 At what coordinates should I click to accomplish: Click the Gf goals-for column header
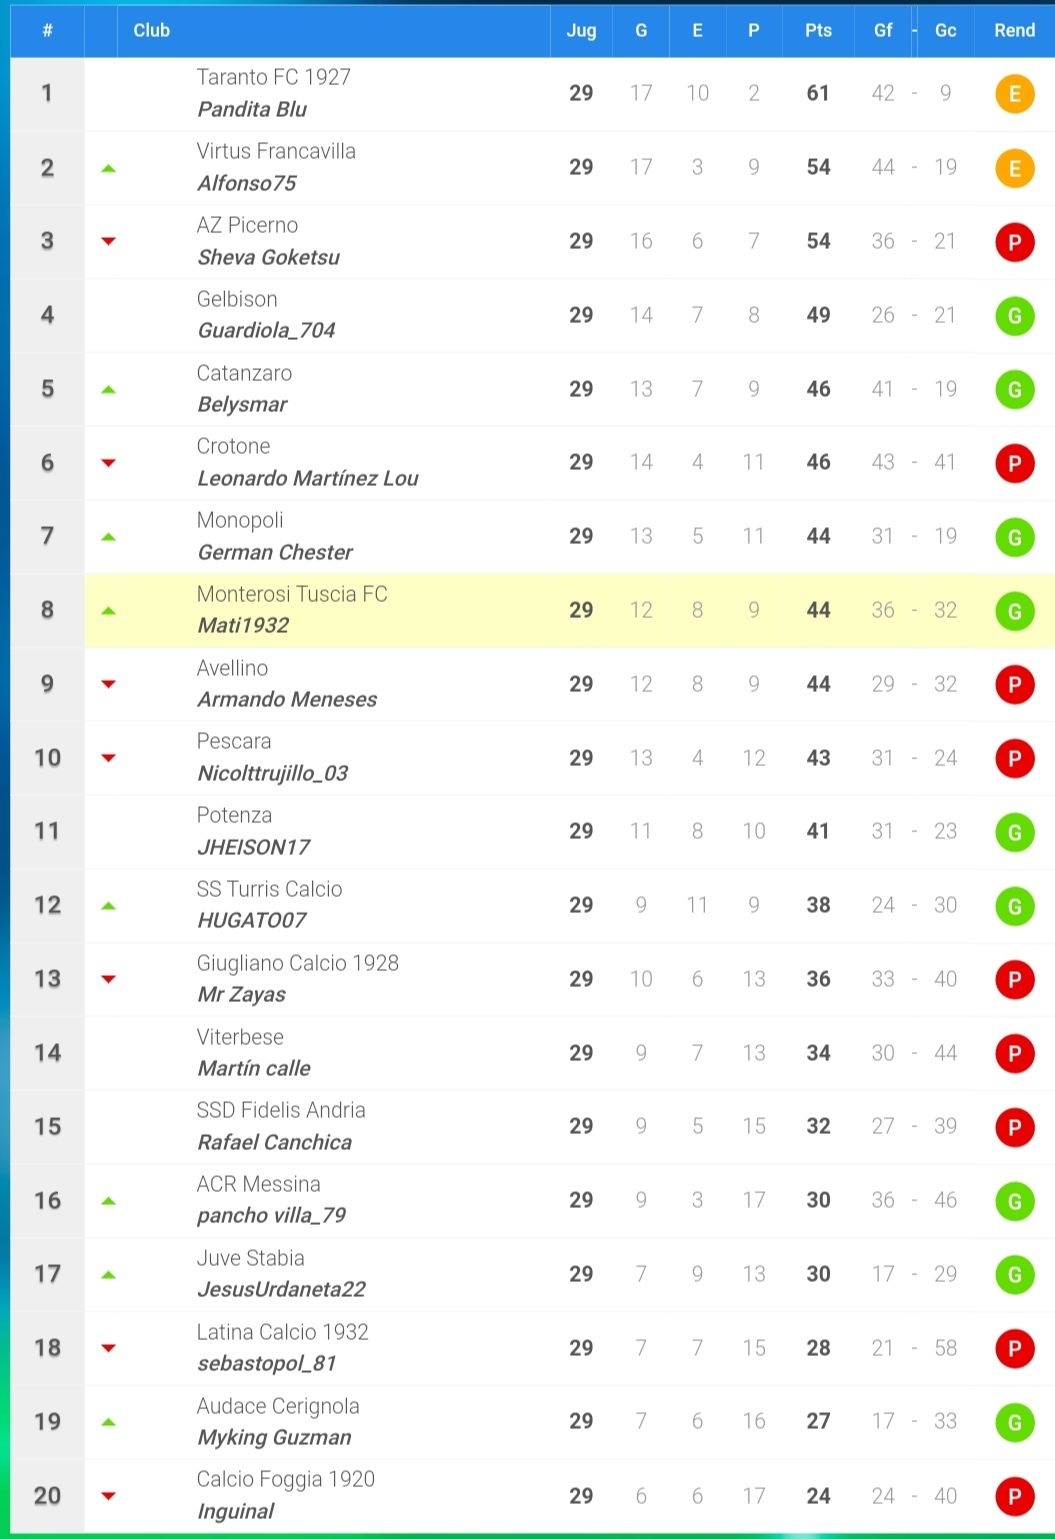(x=883, y=30)
